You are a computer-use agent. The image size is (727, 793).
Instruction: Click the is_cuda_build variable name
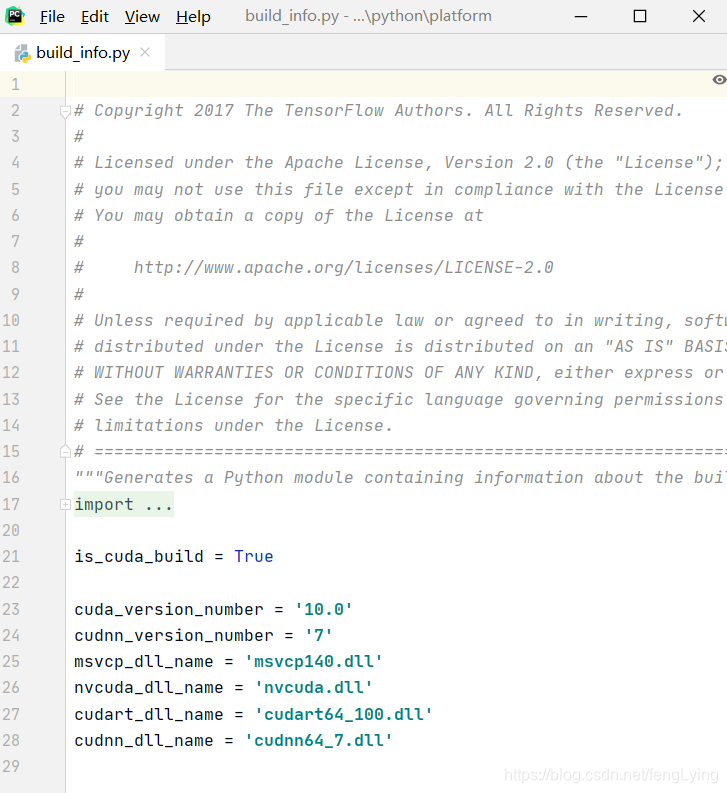click(139, 556)
